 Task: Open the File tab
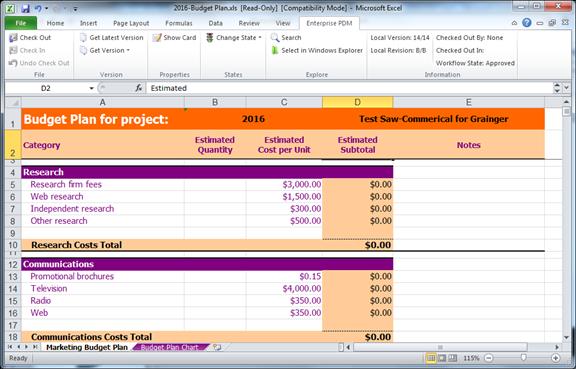point(21,23)
